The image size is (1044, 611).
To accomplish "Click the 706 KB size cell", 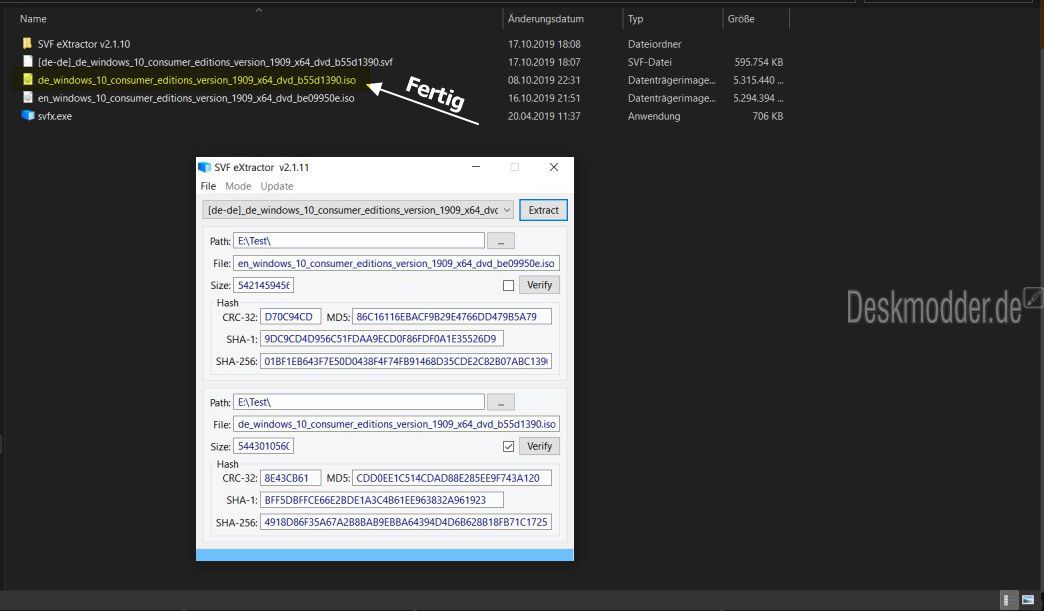I will [x=768, y=116].
